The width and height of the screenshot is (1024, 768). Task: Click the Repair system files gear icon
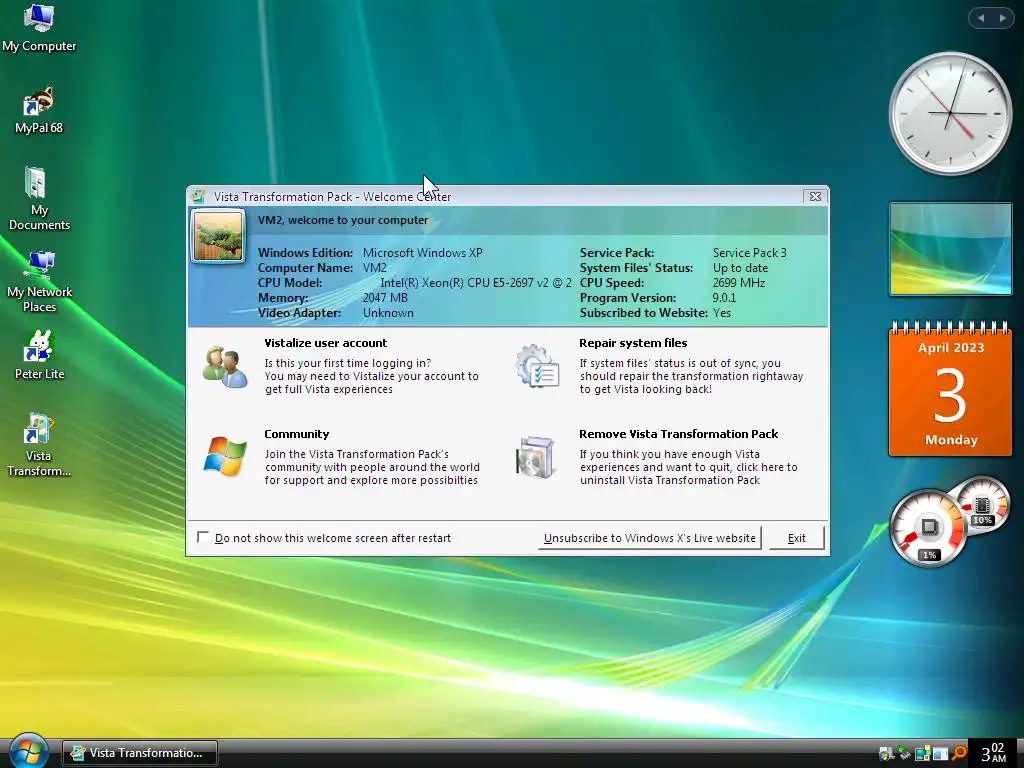(537, 366)
